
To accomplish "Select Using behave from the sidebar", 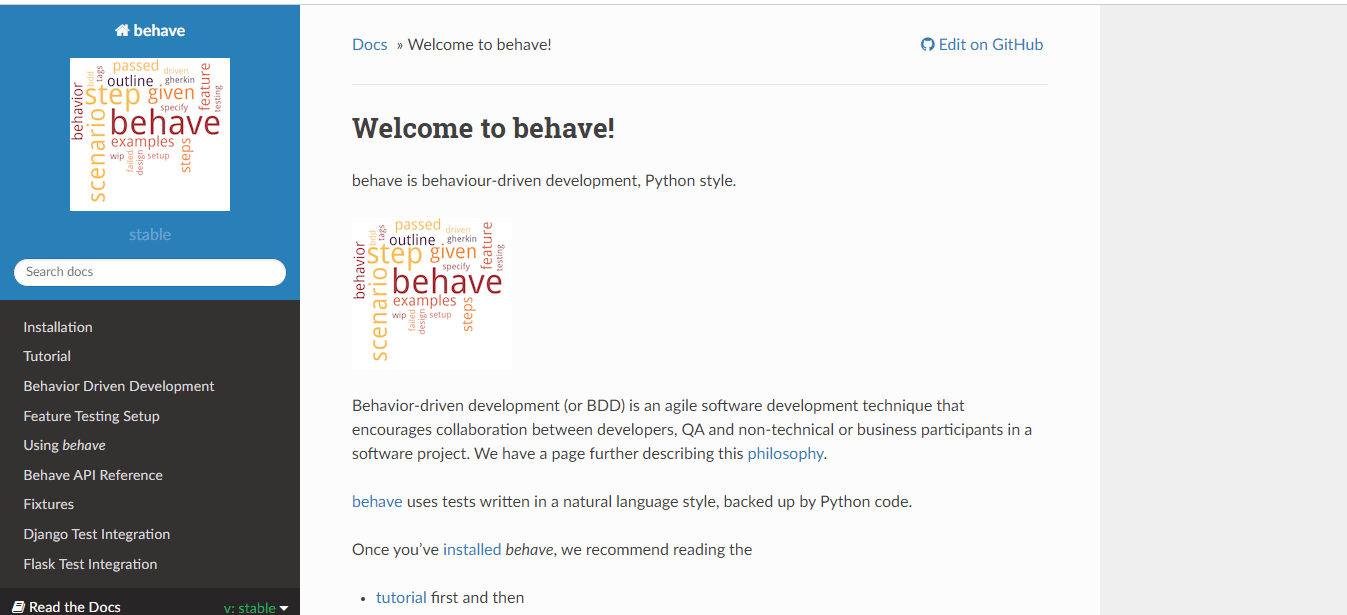I will (64, 445).
